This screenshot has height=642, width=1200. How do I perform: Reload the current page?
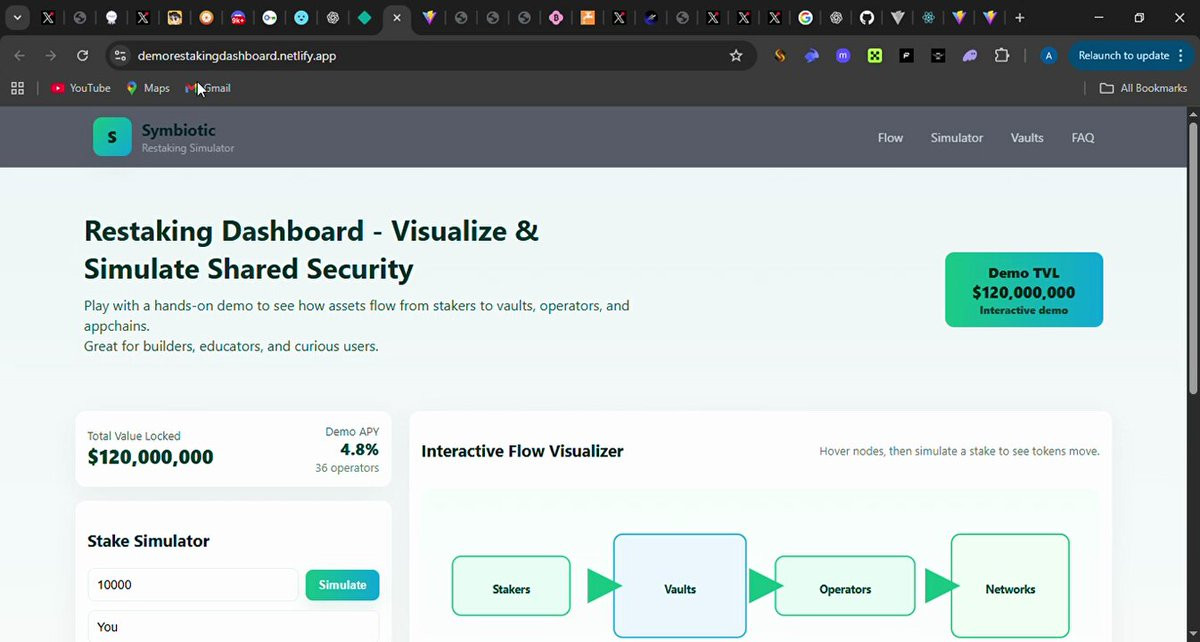point(83,56)
